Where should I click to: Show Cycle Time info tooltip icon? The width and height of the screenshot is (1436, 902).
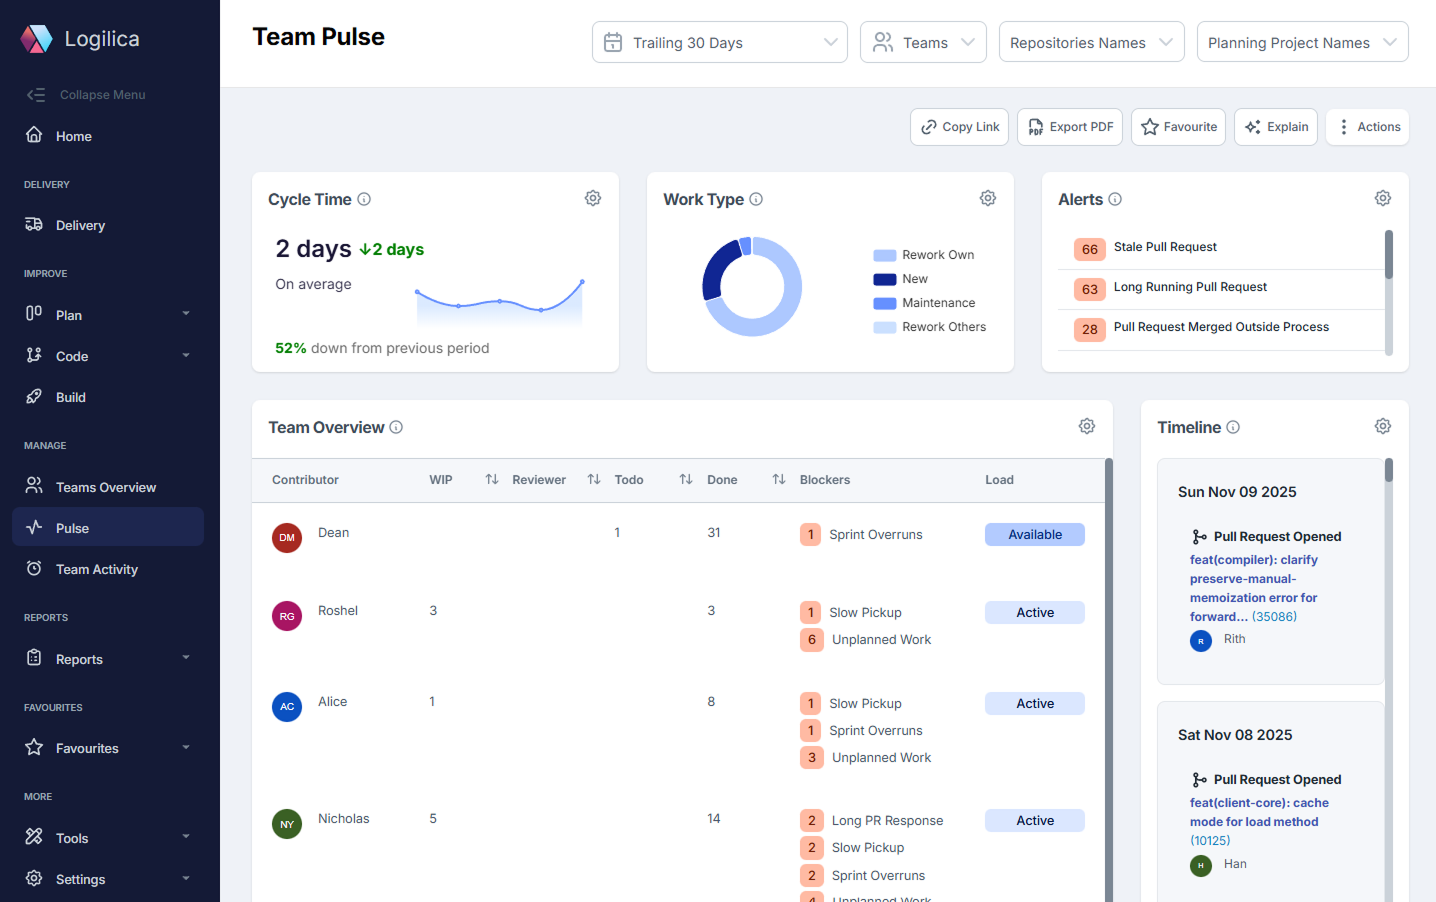[x=364, y=199]
